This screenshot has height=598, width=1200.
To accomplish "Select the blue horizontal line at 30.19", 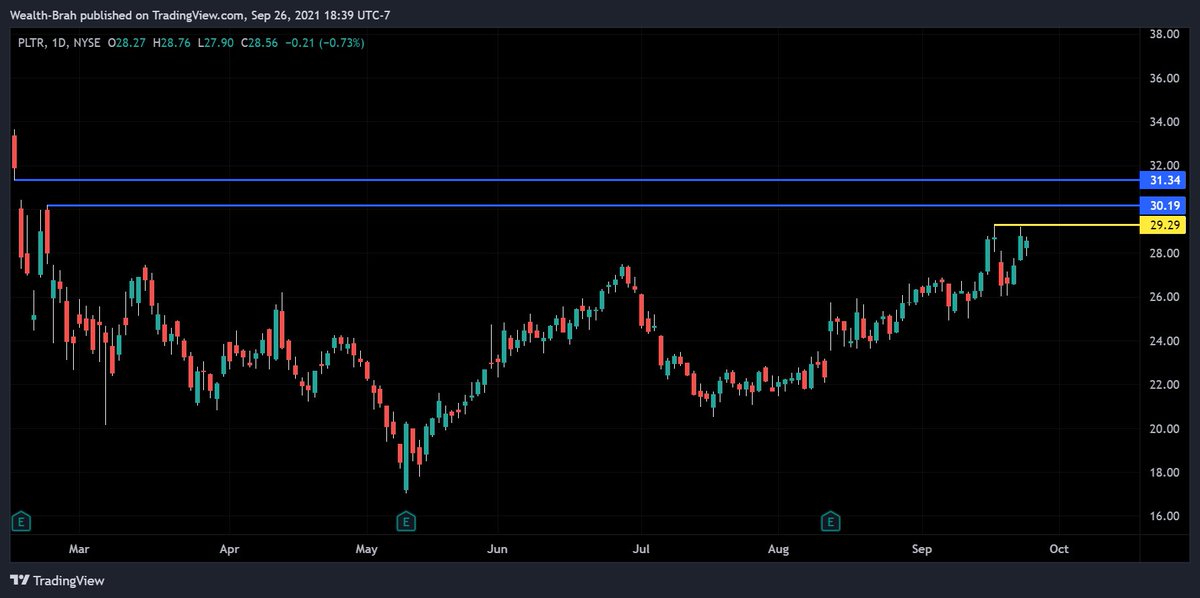I will 593,205.
